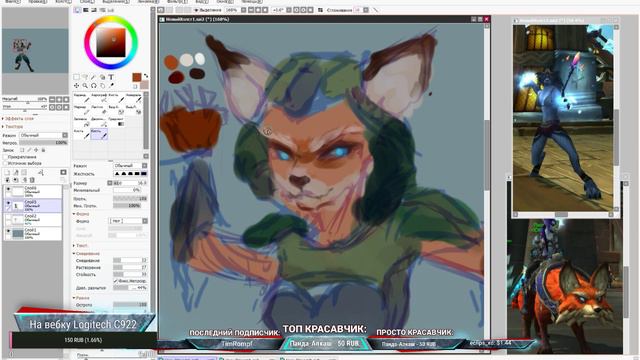Click the background color swatch
Screen dimensions: 640x360
(x=144, y=85)
